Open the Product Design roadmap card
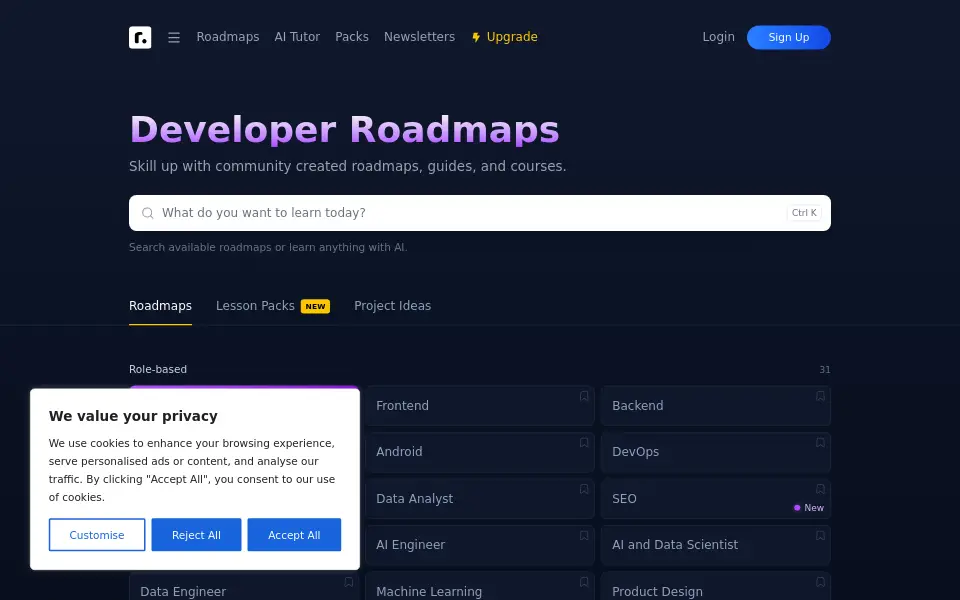Image resolution: width=960 pixels, height=600 pixels. pos(716,588)
